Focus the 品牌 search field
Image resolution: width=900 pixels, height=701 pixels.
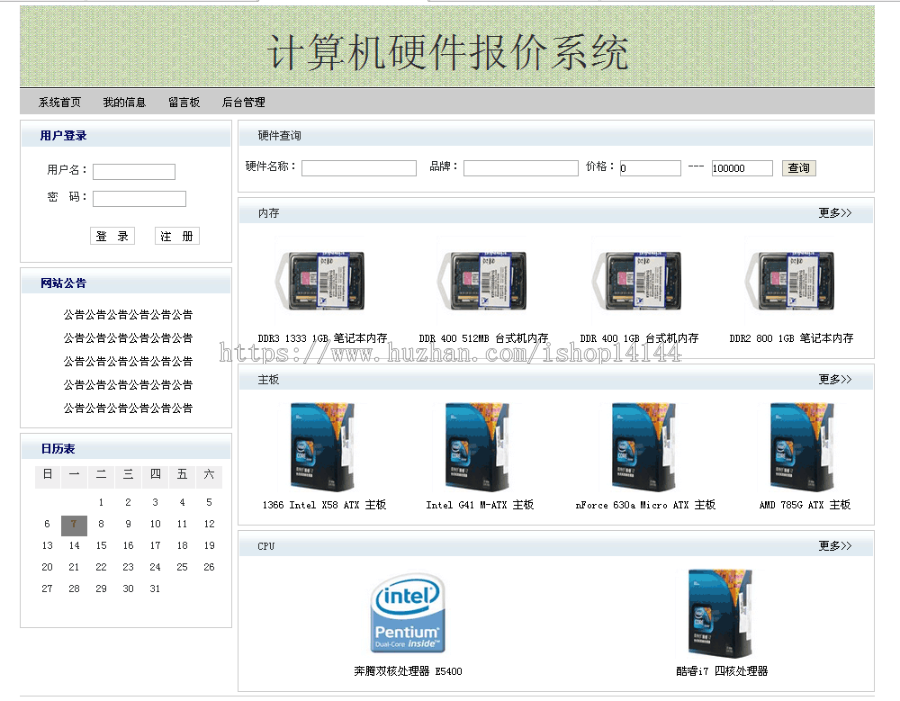(521, 168)
